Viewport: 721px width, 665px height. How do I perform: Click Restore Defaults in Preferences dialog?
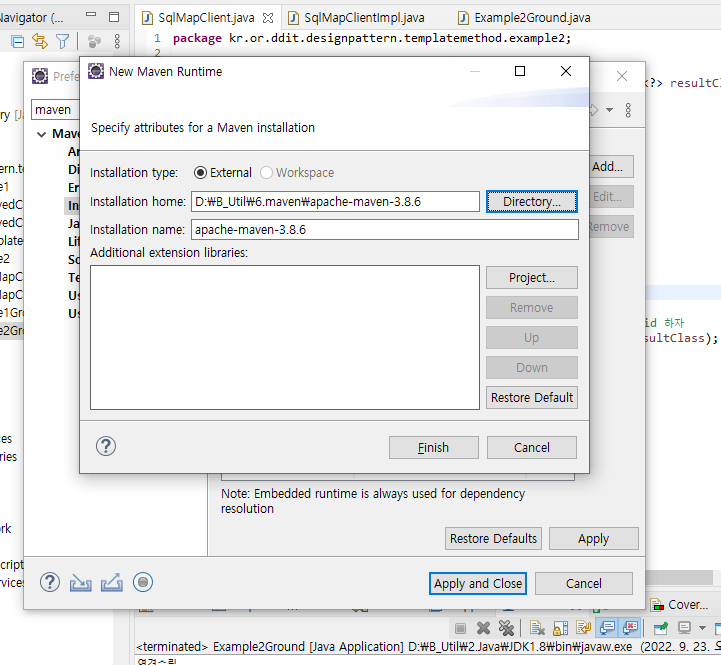[493, 539]
